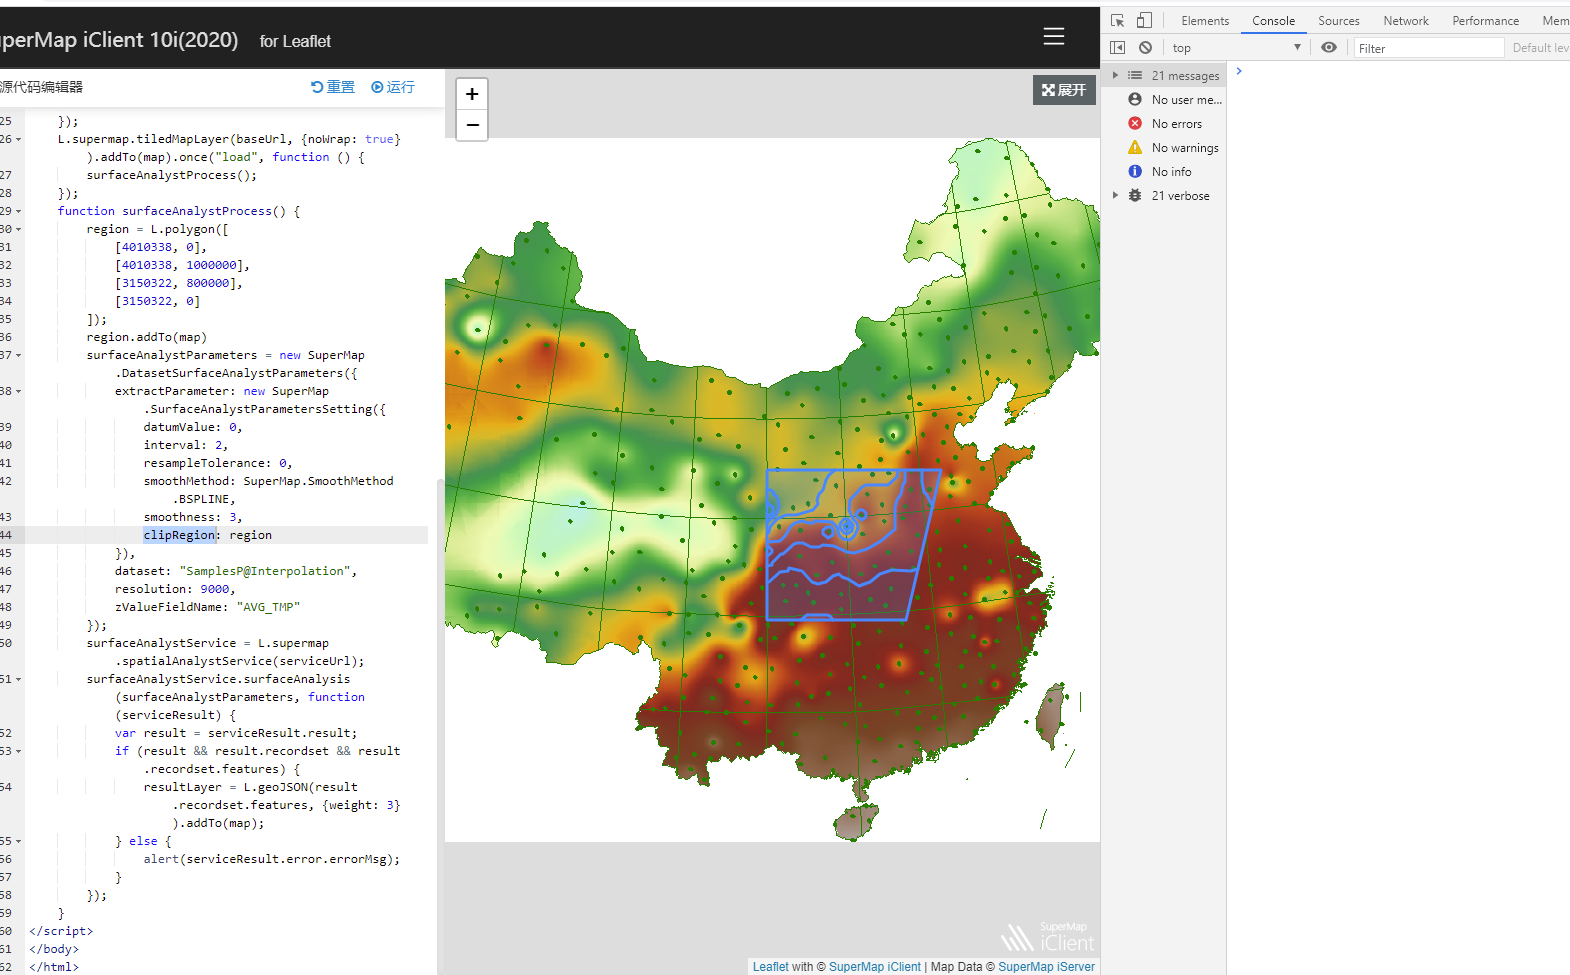The height and width of the screenshot is (975, 1570).
Task: Open the Network tab
Action: [x=1406, y=20]
